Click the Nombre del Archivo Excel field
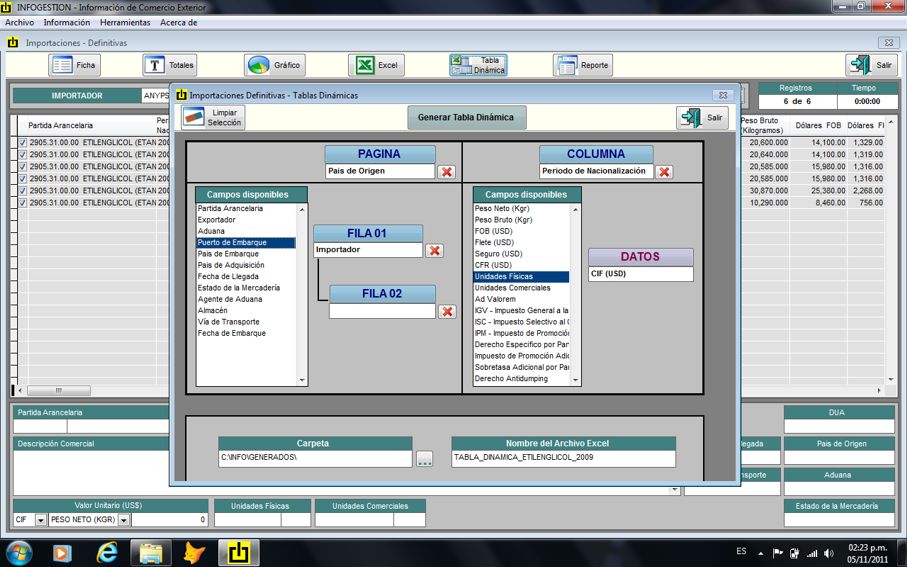The image size is (907, 567). (x=563, y=459)
